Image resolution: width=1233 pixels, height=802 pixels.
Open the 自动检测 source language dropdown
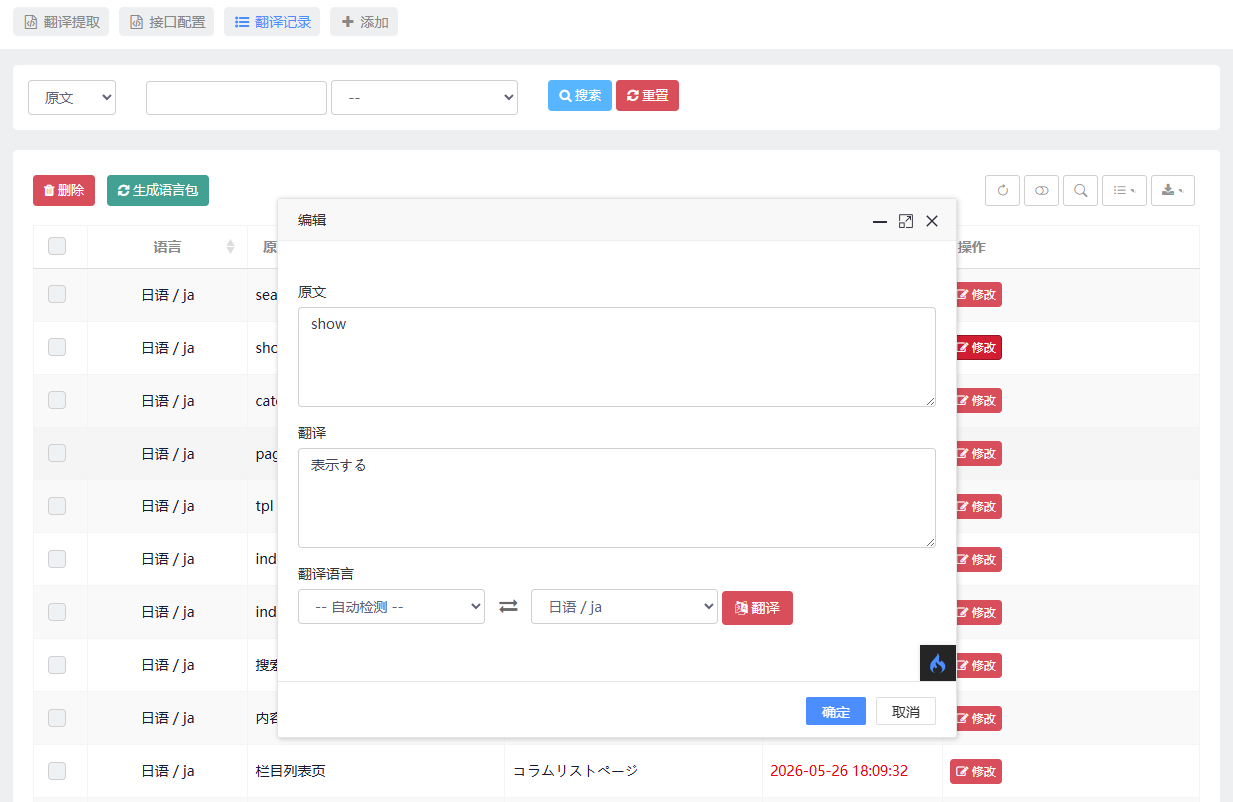point(391,606)
